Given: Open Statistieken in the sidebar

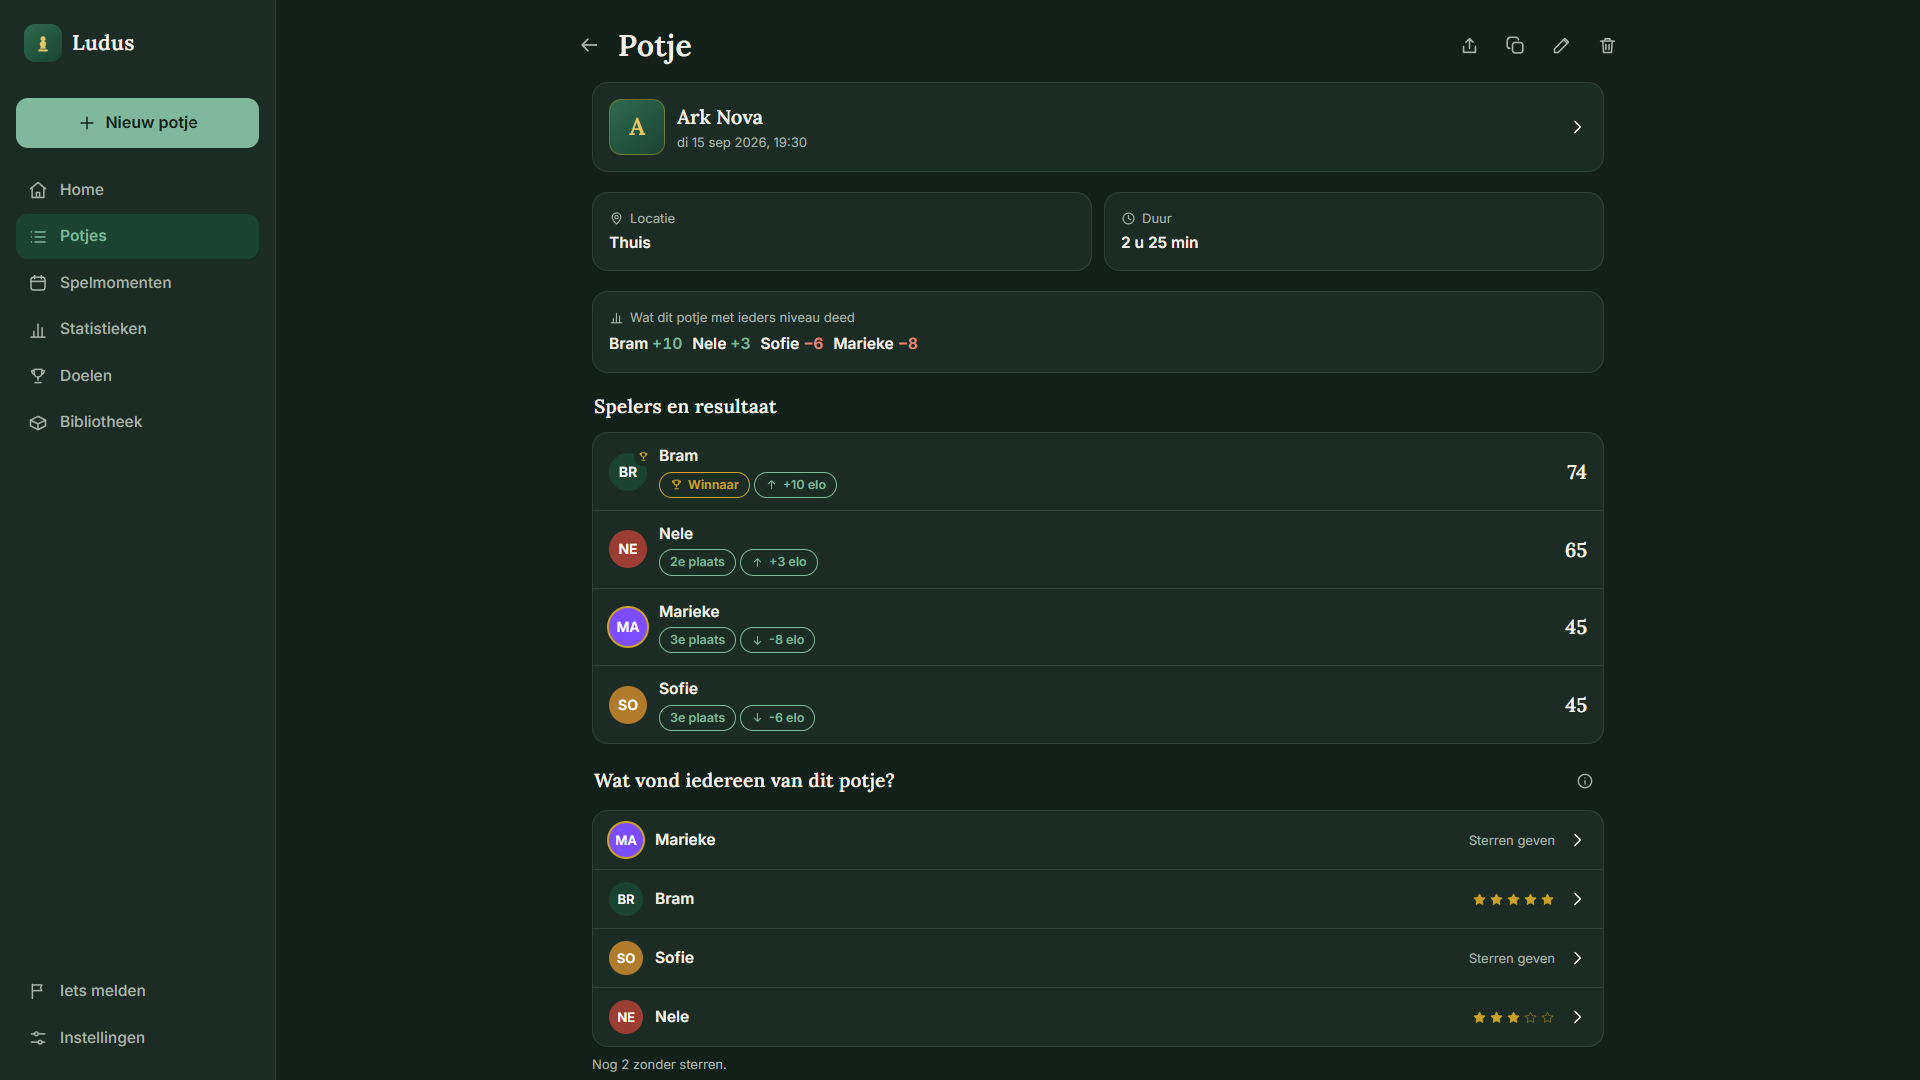Looking at the screenshot, I should 137,329.
